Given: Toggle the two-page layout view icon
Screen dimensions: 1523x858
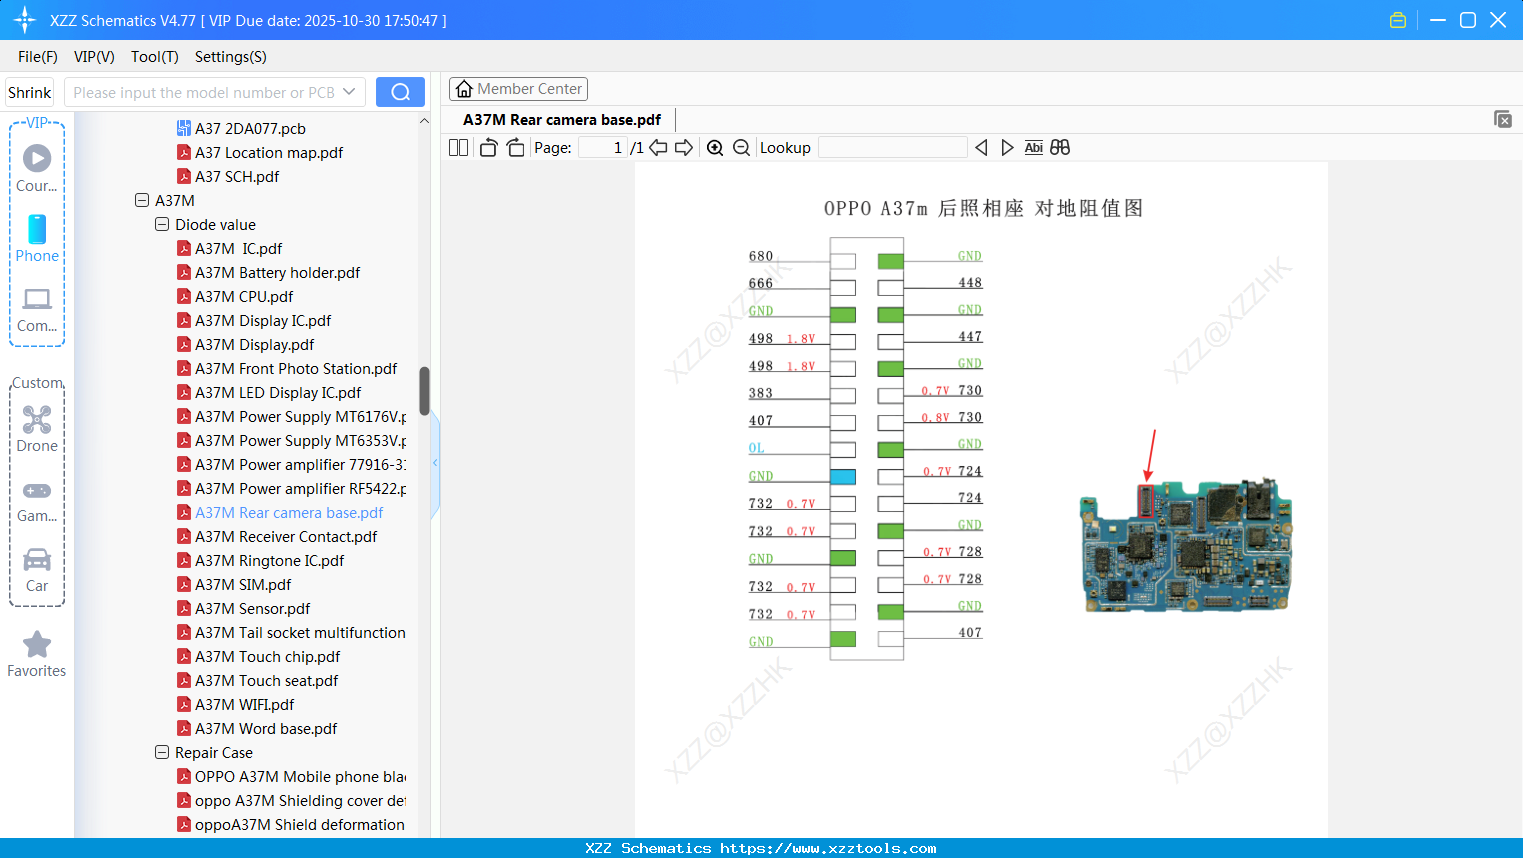Looking at the screenshot, I should [459, 147].
